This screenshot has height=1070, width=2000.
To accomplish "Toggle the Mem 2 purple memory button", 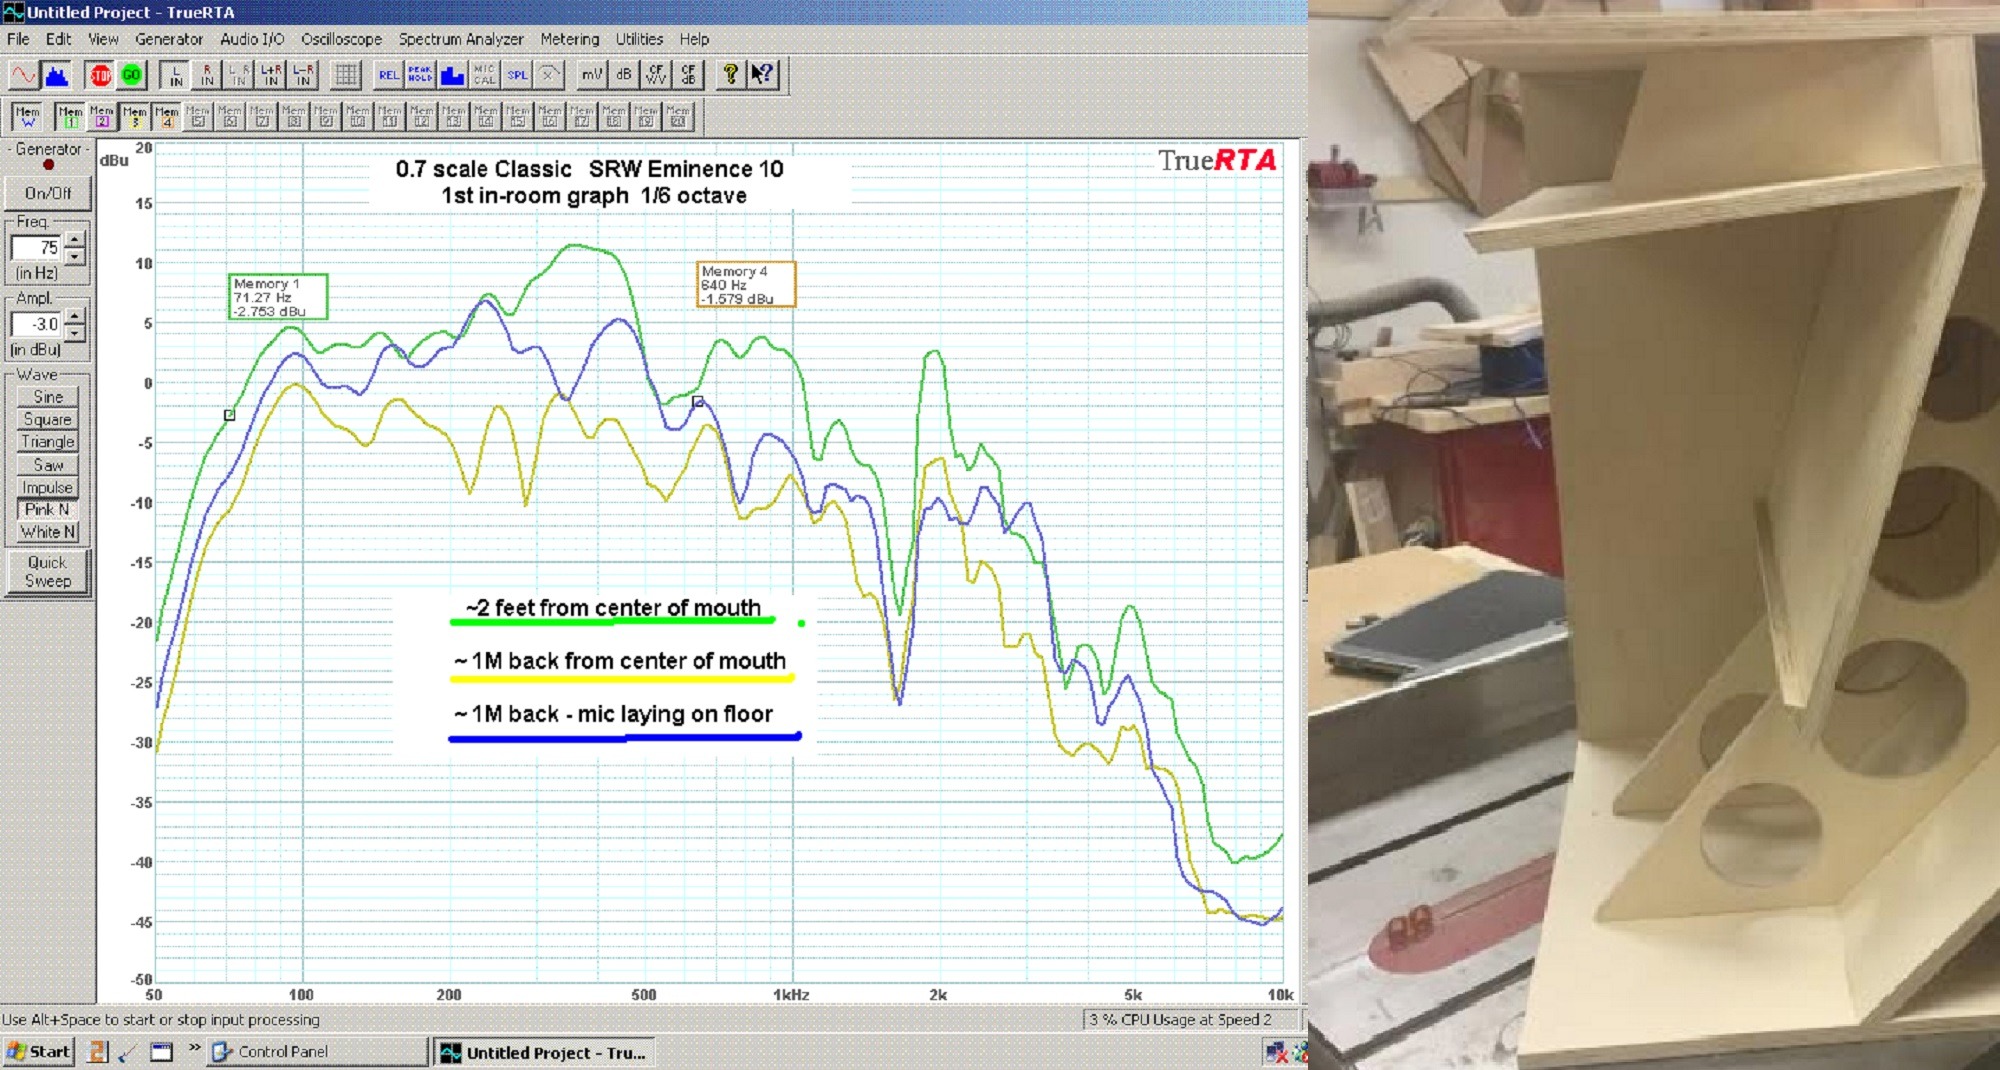I will [102, 117].
